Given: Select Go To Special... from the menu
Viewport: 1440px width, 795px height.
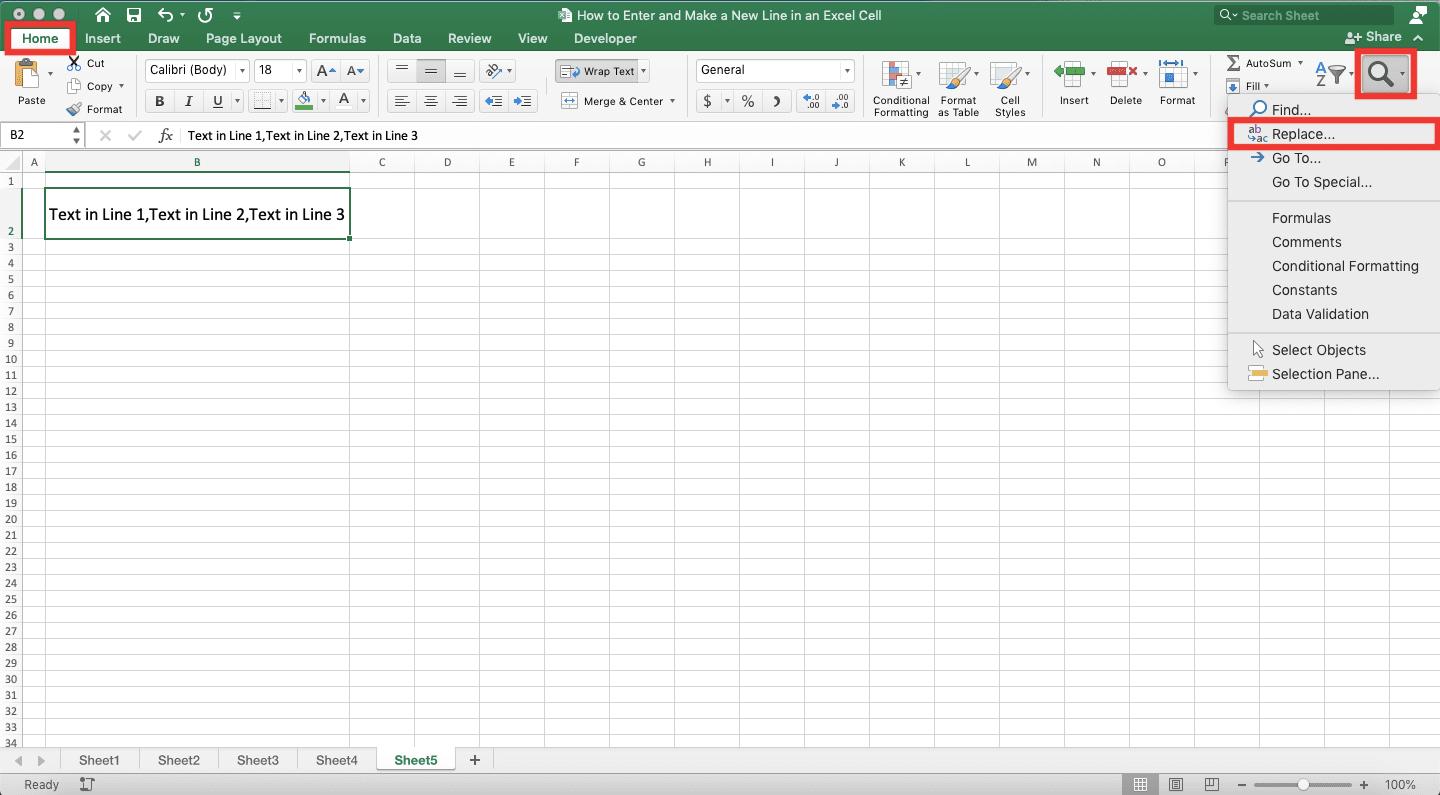Looking at the screenshot, I should 1321,182.
